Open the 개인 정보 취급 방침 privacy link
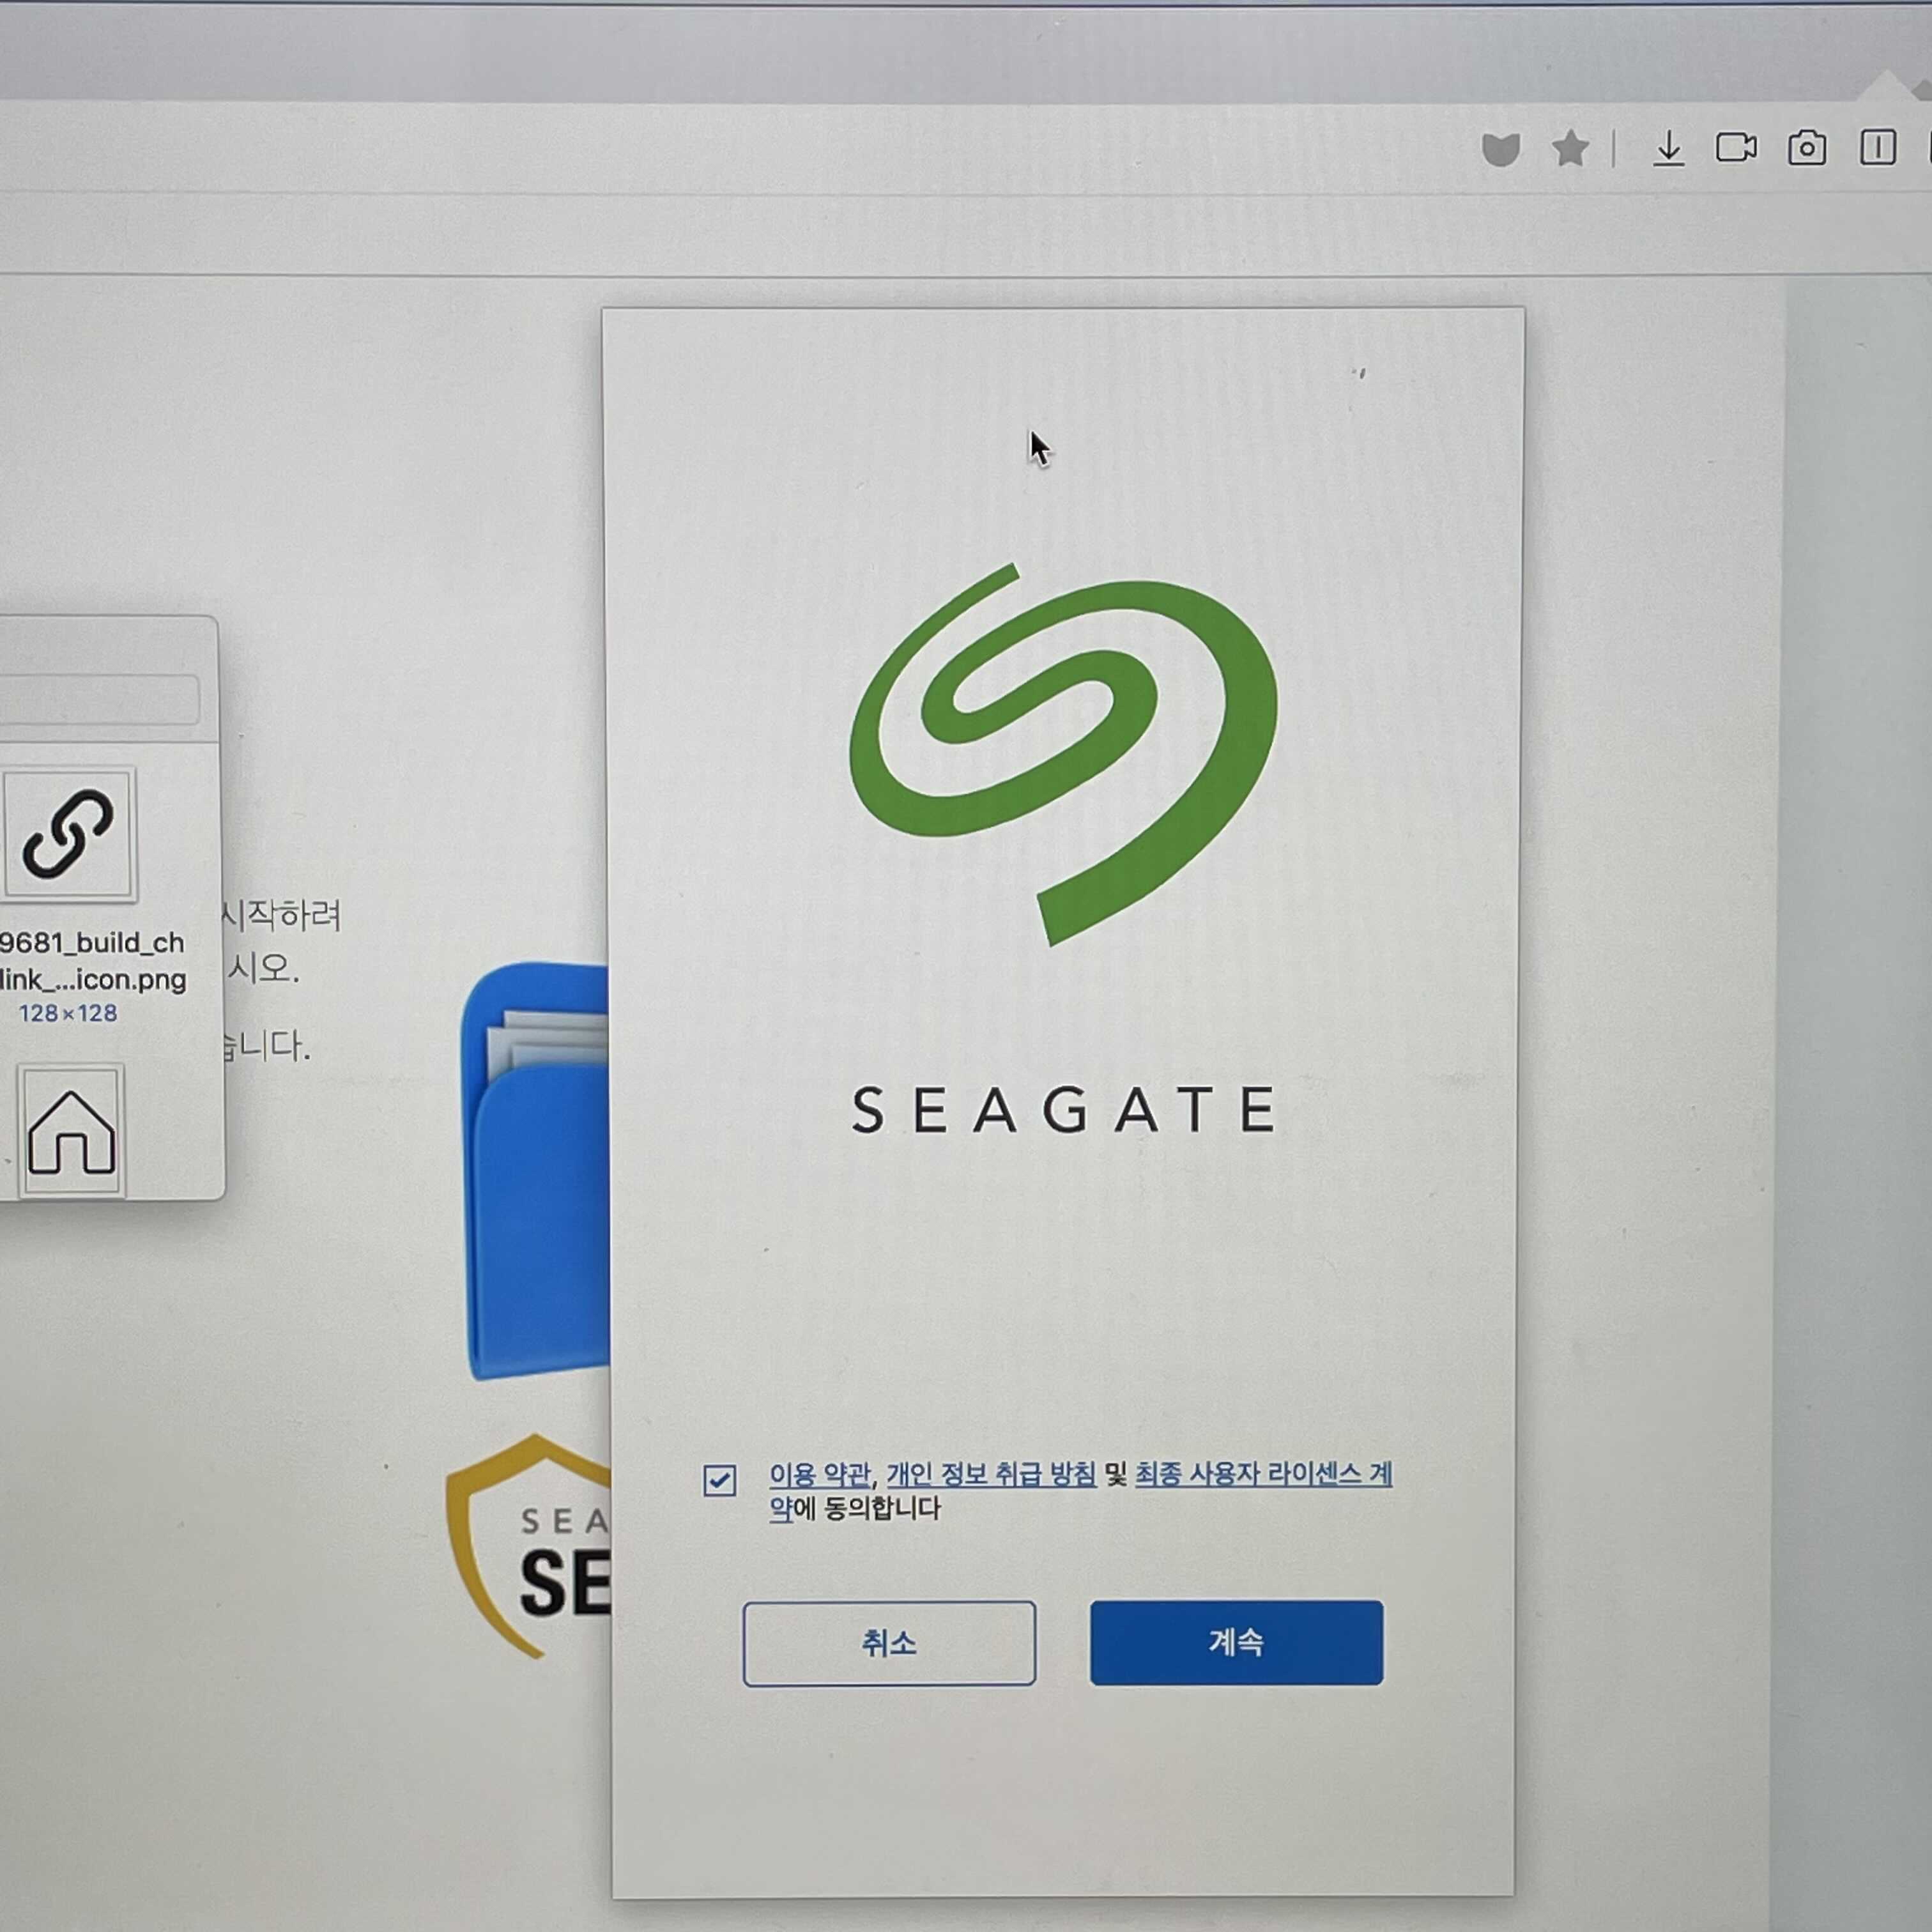 click(991, 1474)
